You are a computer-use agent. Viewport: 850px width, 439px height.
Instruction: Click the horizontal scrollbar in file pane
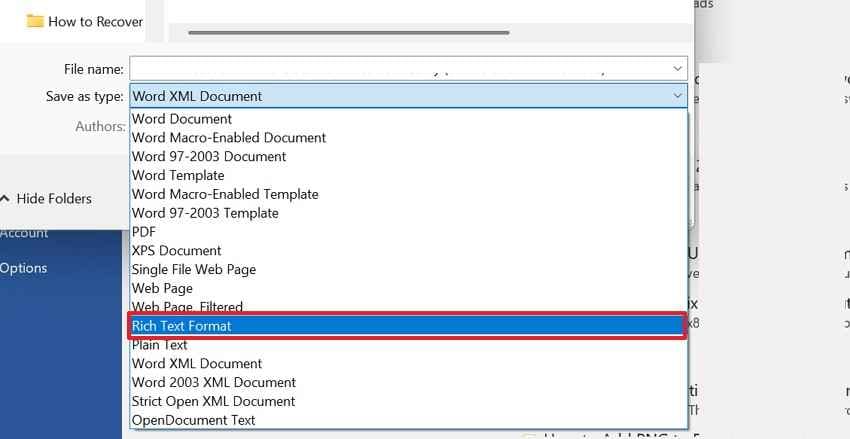tap(349, 33)
